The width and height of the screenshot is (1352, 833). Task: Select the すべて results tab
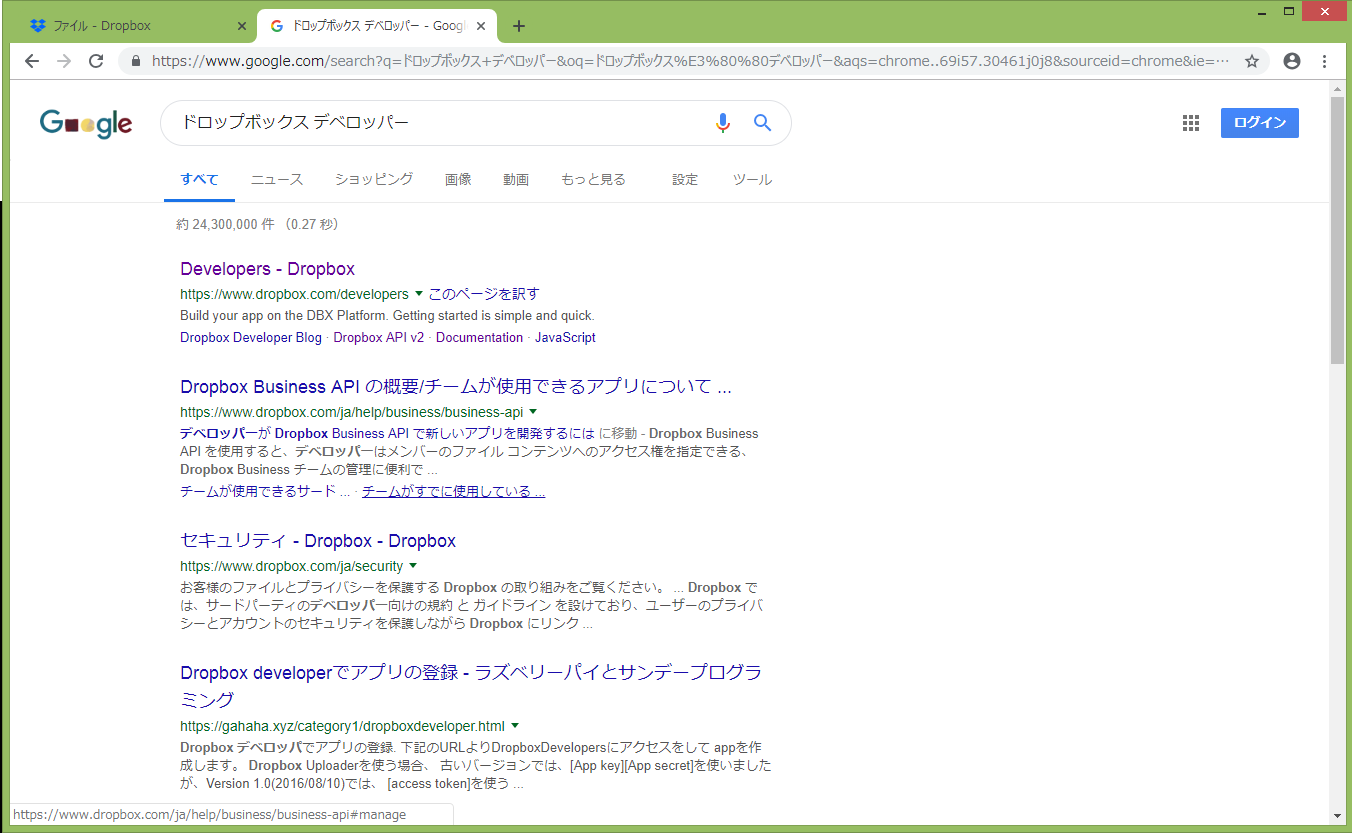click(199, 180)
